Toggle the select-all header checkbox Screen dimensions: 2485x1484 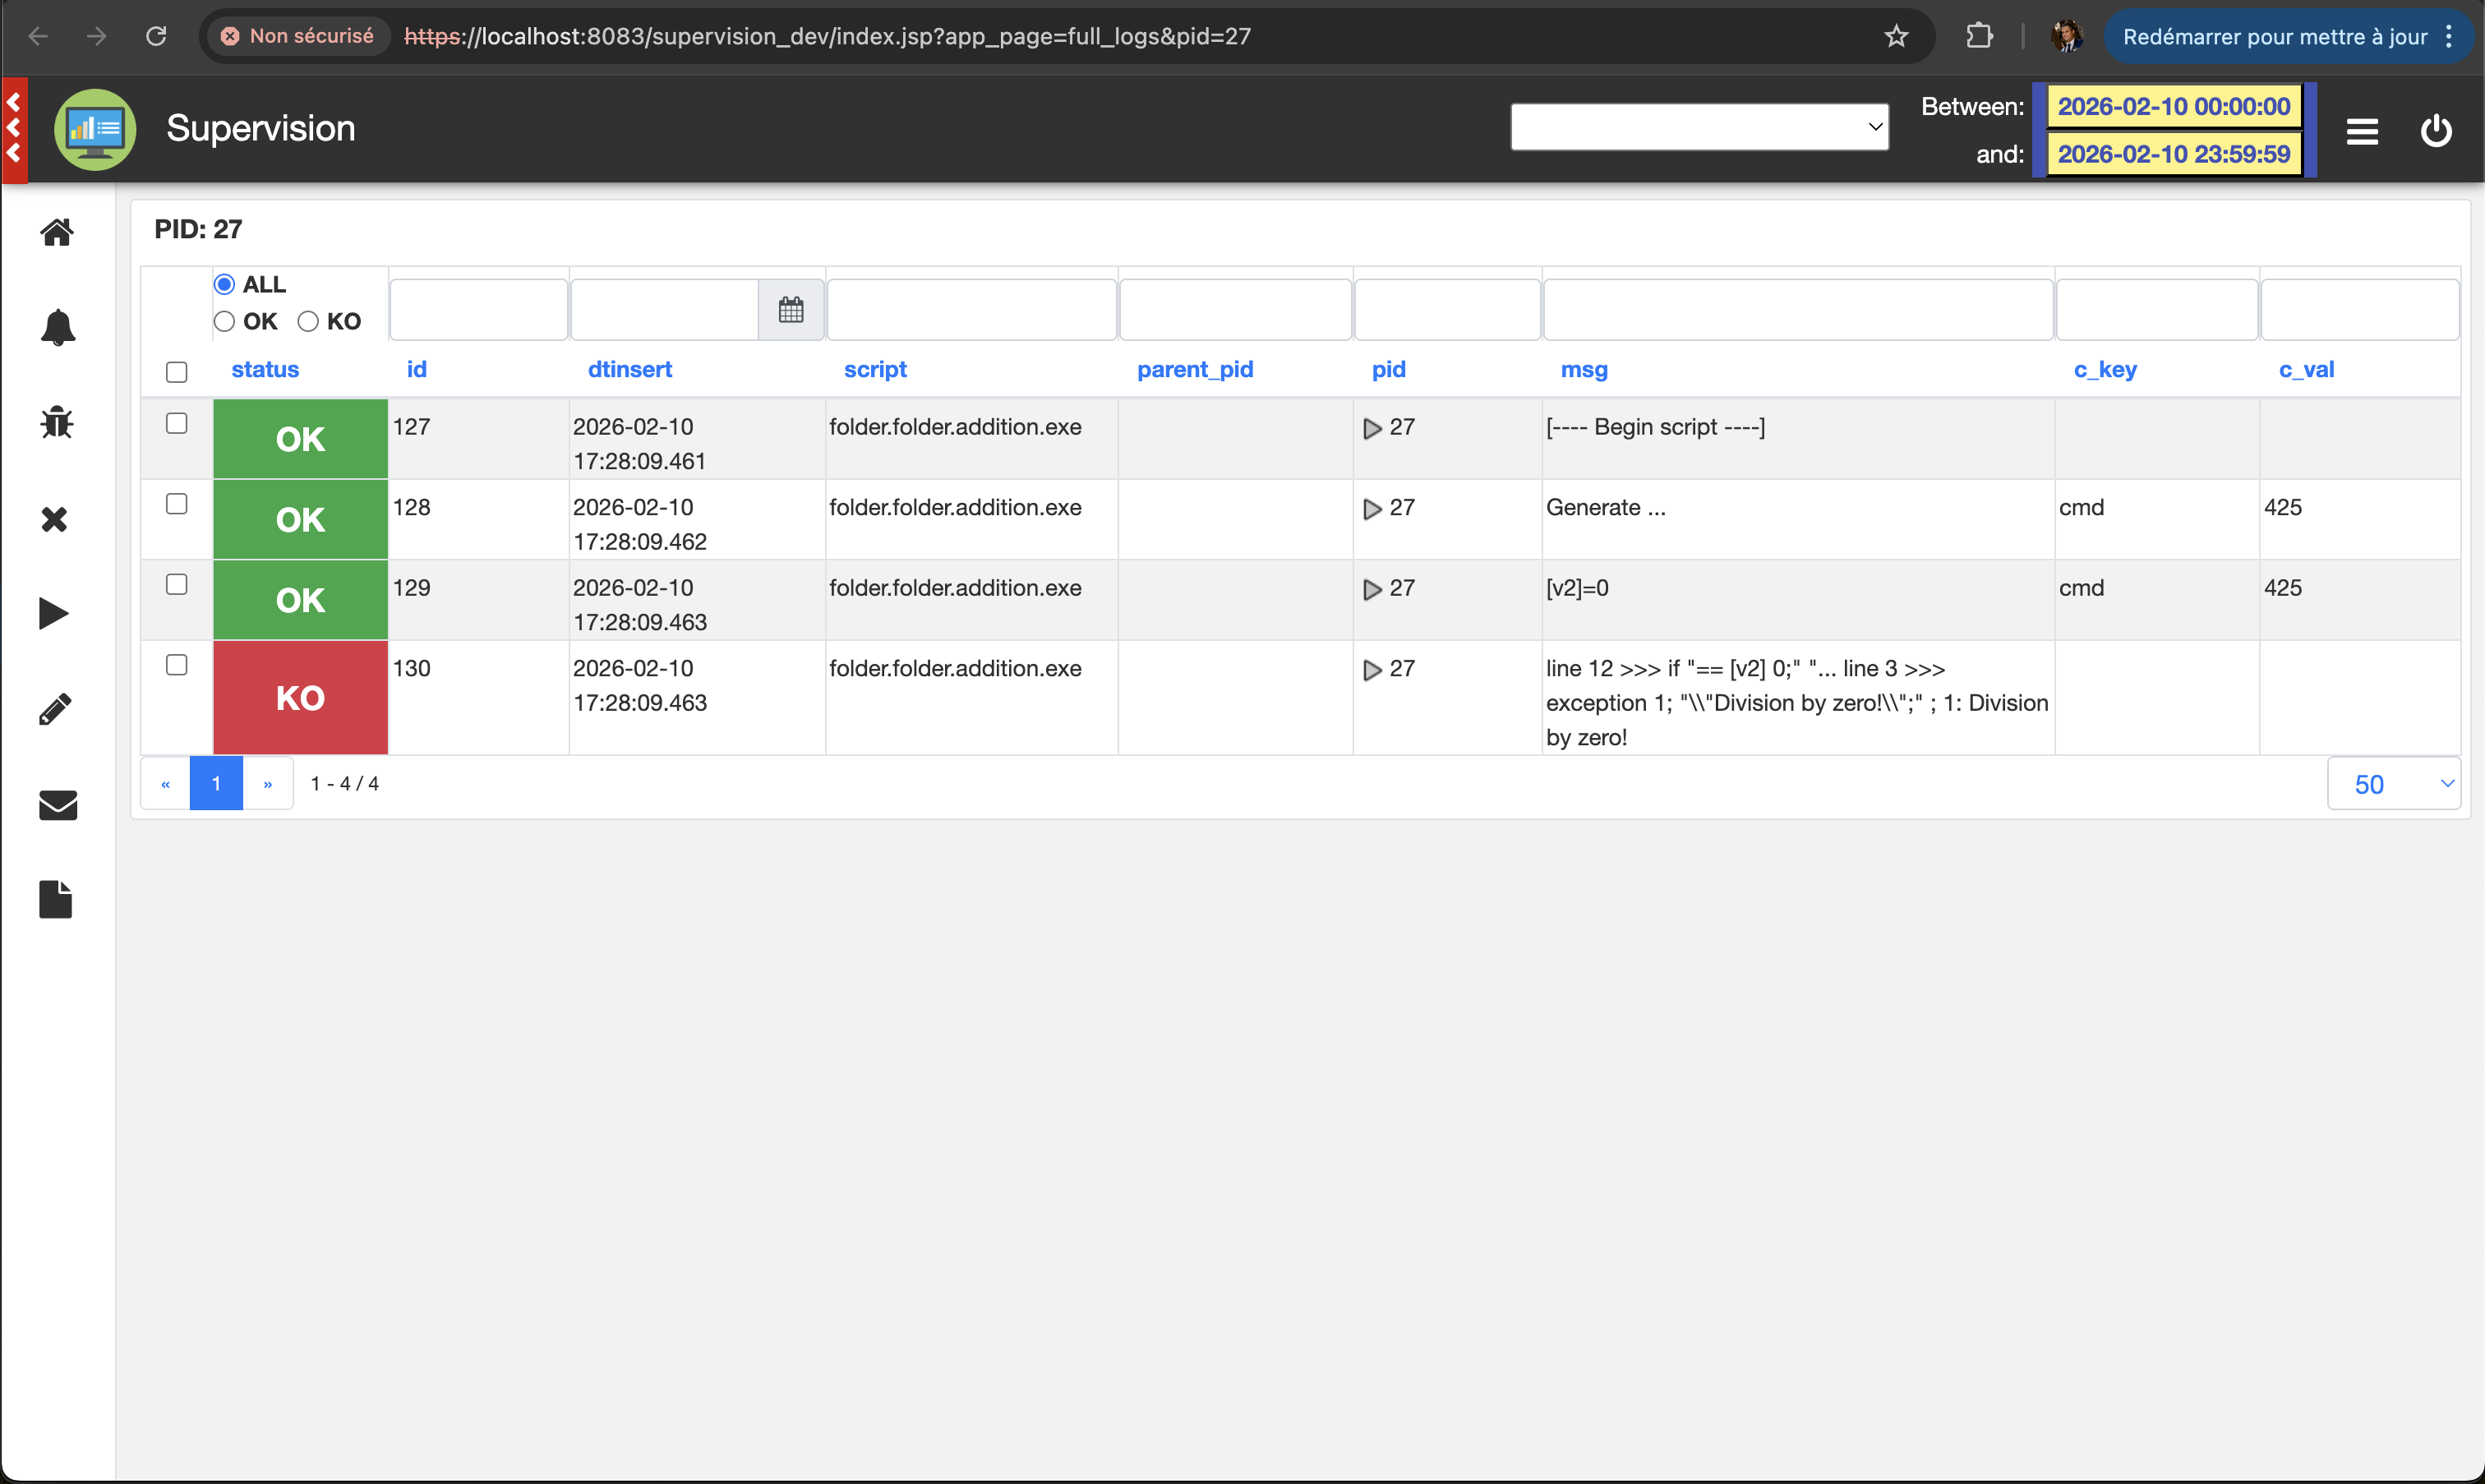point(177,372)
